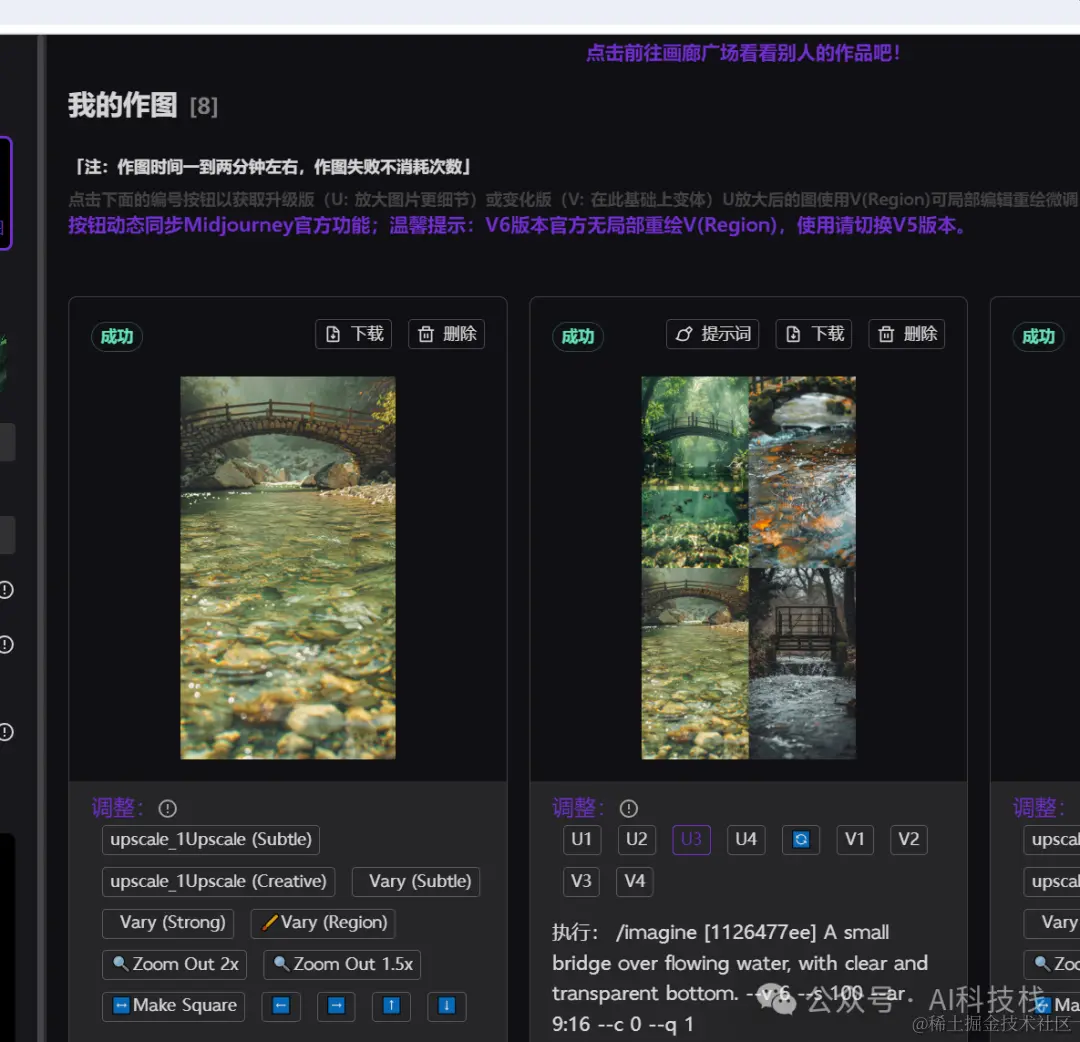Upscale image one with U1
The height and width of the screenshot is (1042, 1080).
[x=581, y=840]
